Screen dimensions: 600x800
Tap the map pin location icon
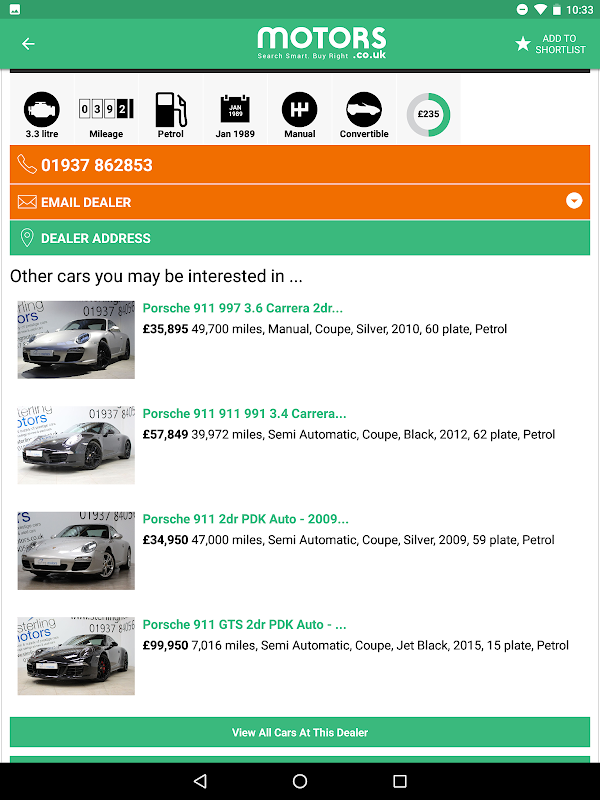[27, 238]
